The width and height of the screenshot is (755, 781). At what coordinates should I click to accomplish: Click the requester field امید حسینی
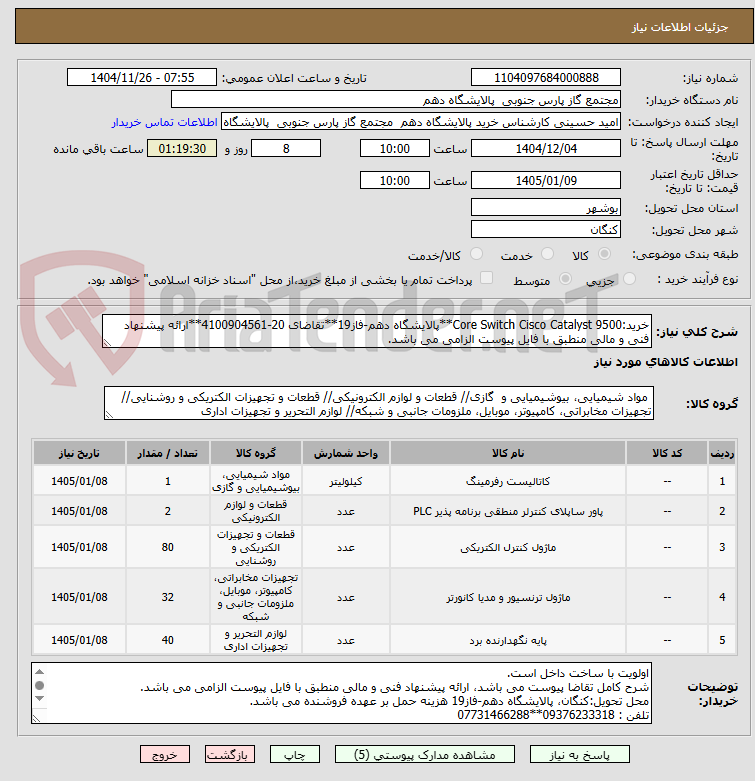pyautogui.click(x=421, y=122)
